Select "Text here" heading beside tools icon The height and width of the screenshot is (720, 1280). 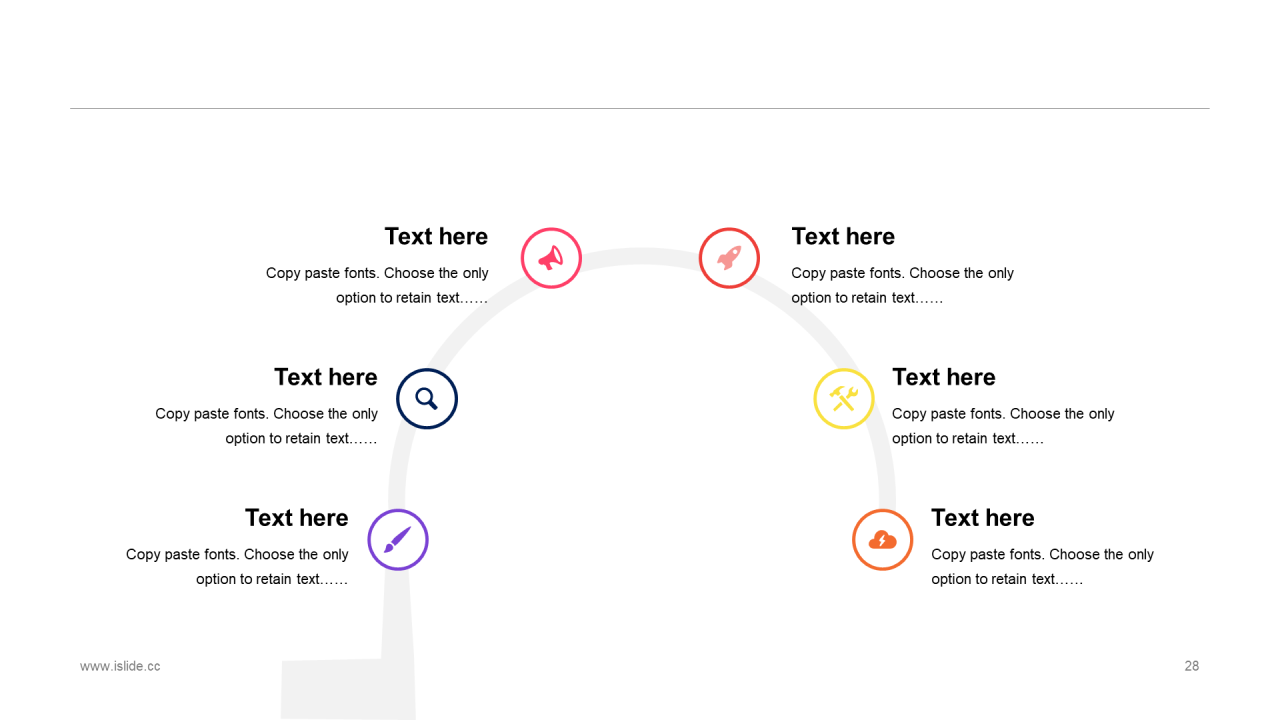944,377
